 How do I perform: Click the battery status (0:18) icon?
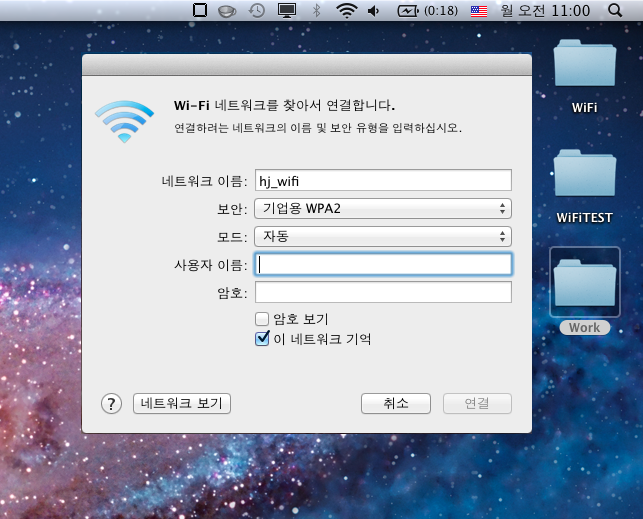(x=428, y=11)
